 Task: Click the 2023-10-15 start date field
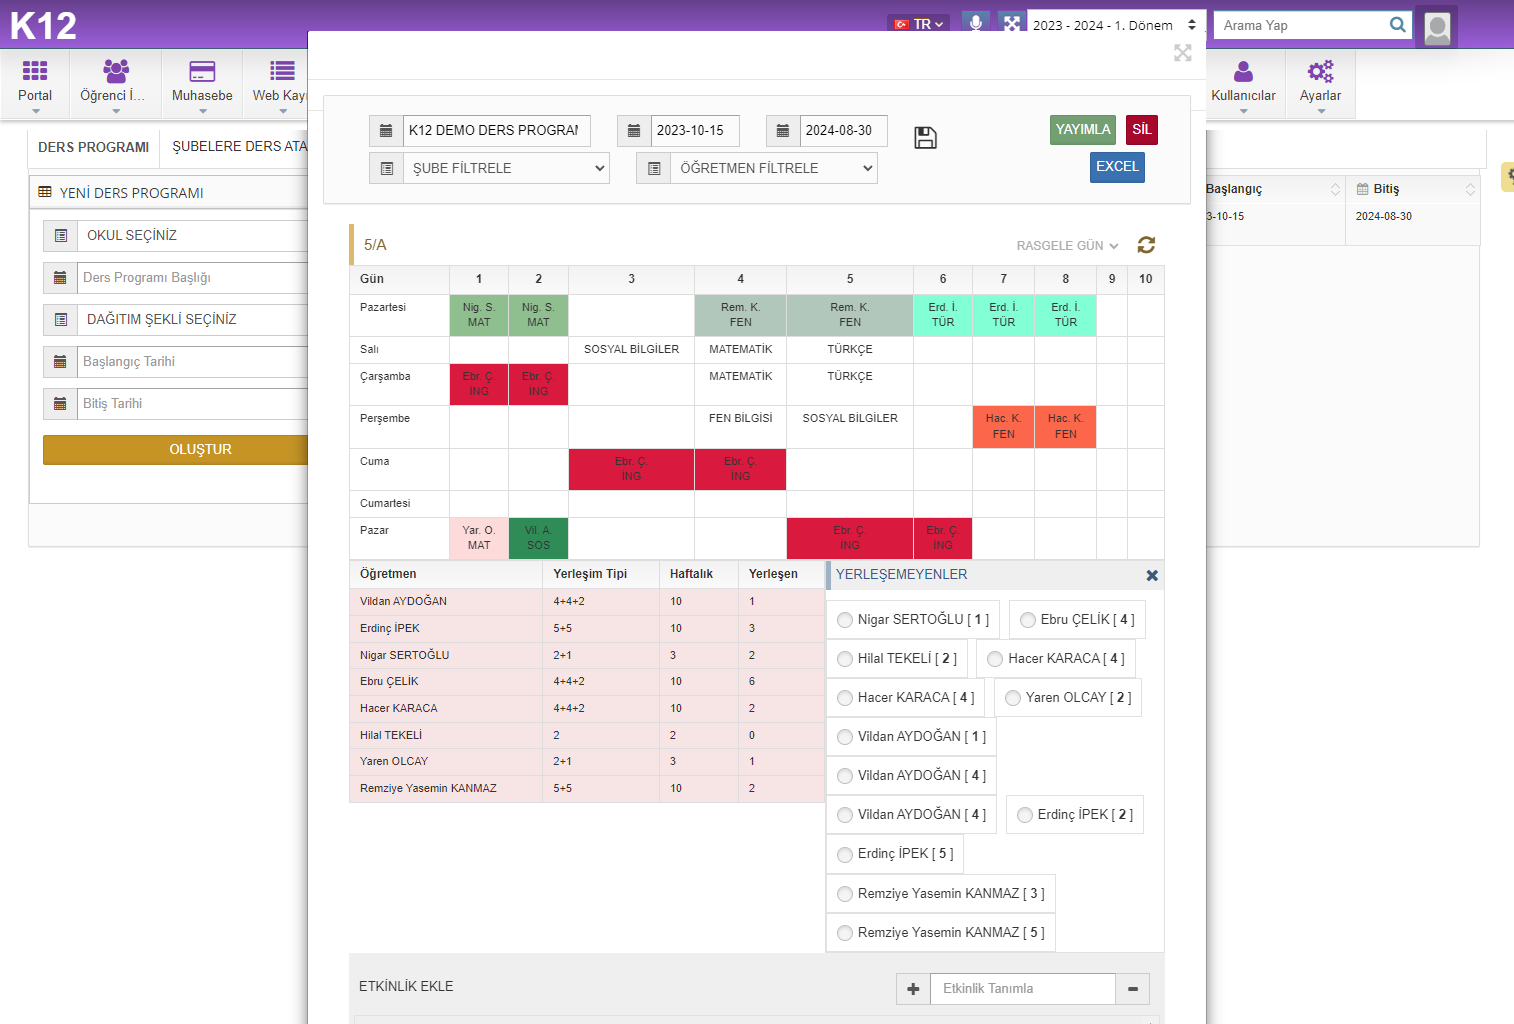pos(695,131)
